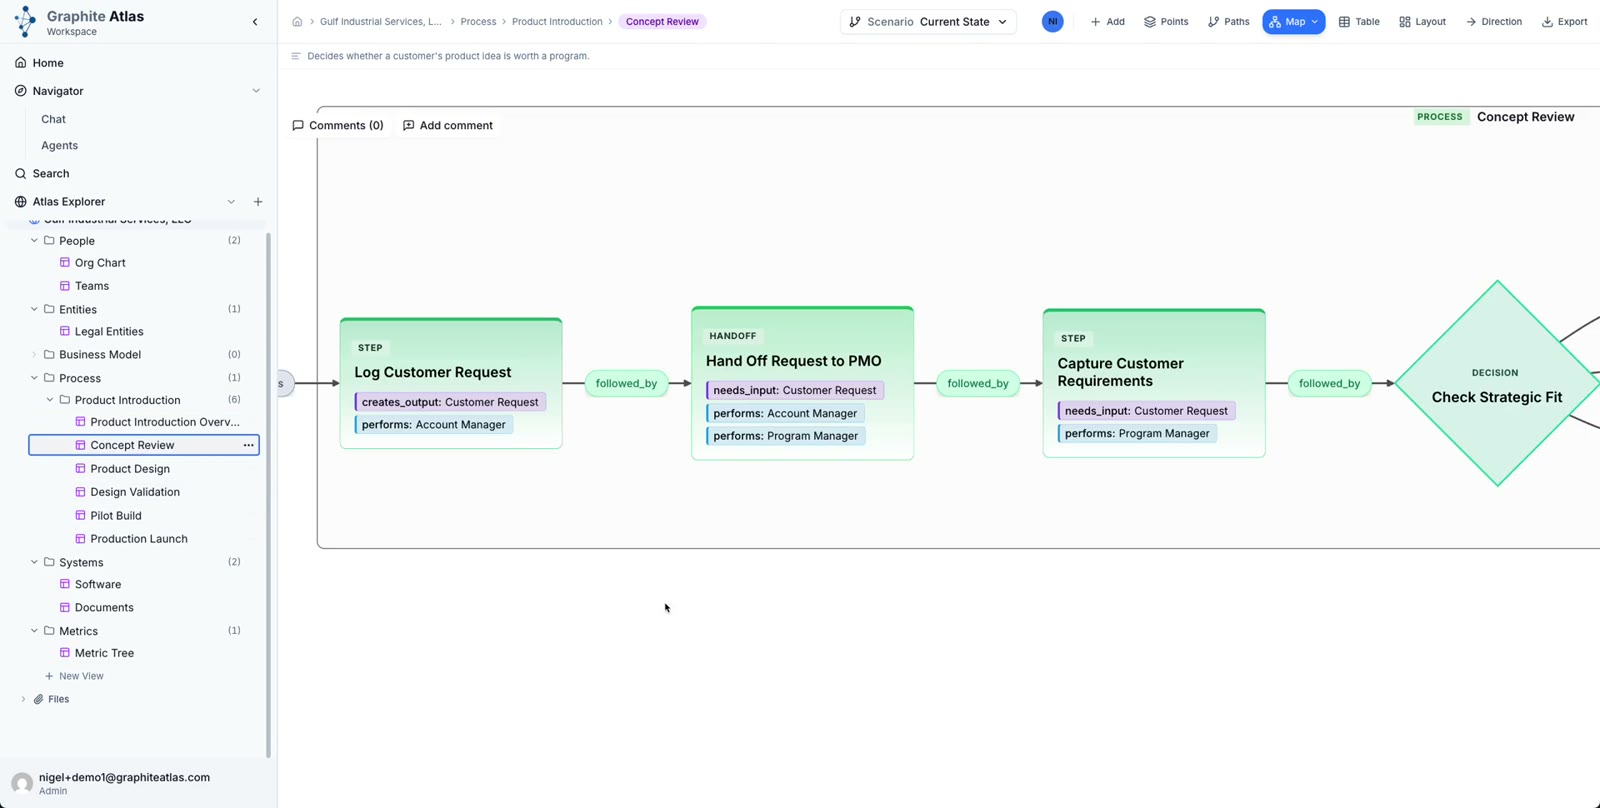Click the NI user avatar
1600x808 pixels.
click(1052, 22)
